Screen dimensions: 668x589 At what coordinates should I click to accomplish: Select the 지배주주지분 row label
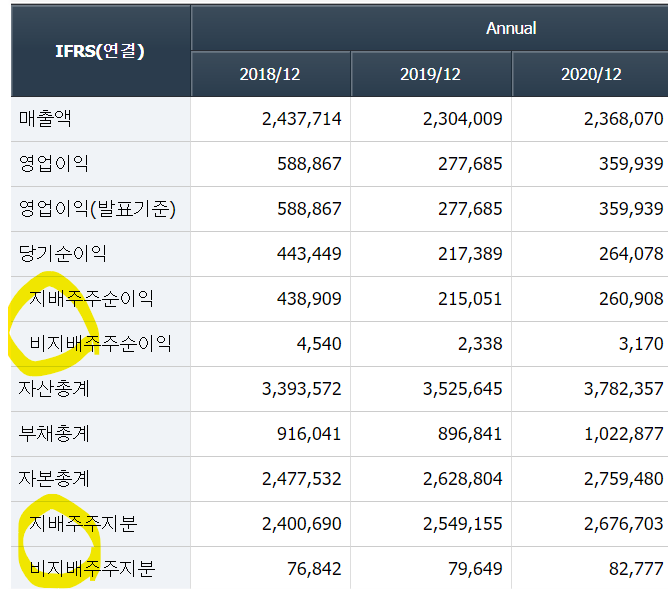coord(83,524)
